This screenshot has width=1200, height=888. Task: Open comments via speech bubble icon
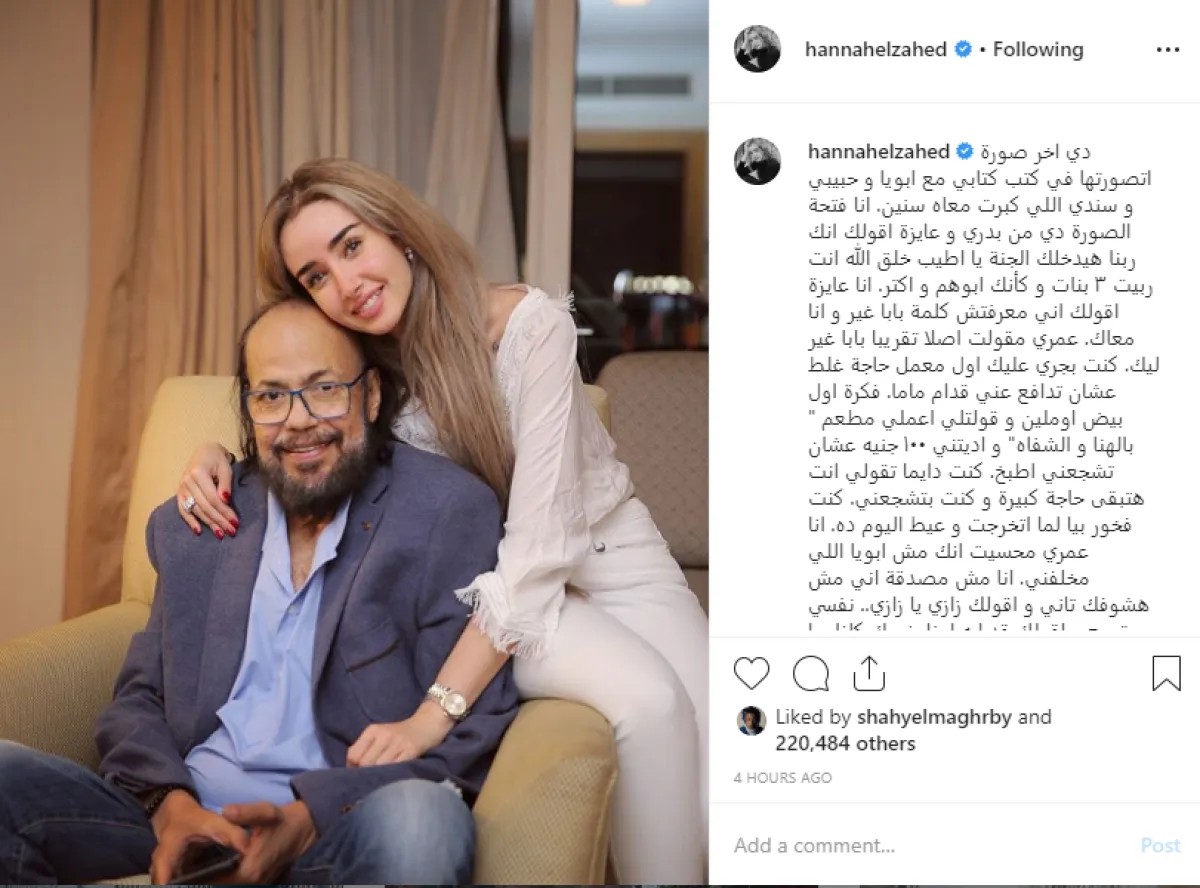811,673
